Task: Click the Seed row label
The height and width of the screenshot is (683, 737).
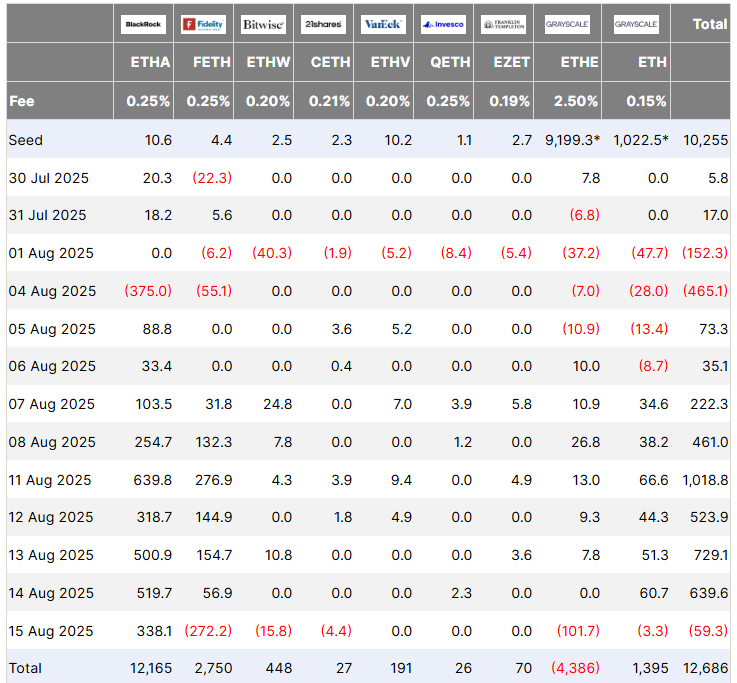Action: pos(26,140)
